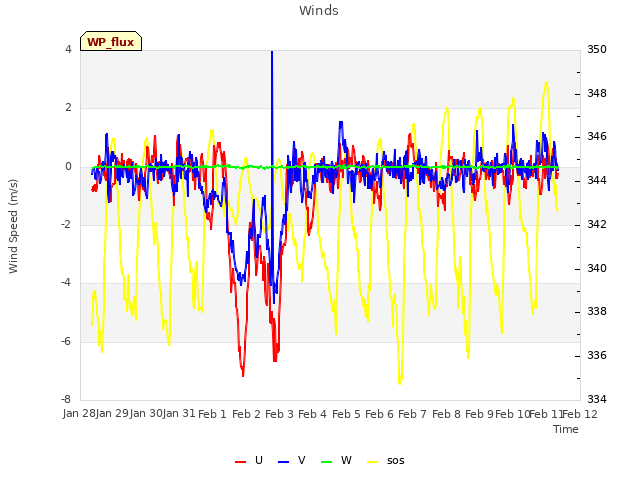The image size is (640, 480).
Task: Click the yellow sos legend swatch
Action: pos(372,462)
